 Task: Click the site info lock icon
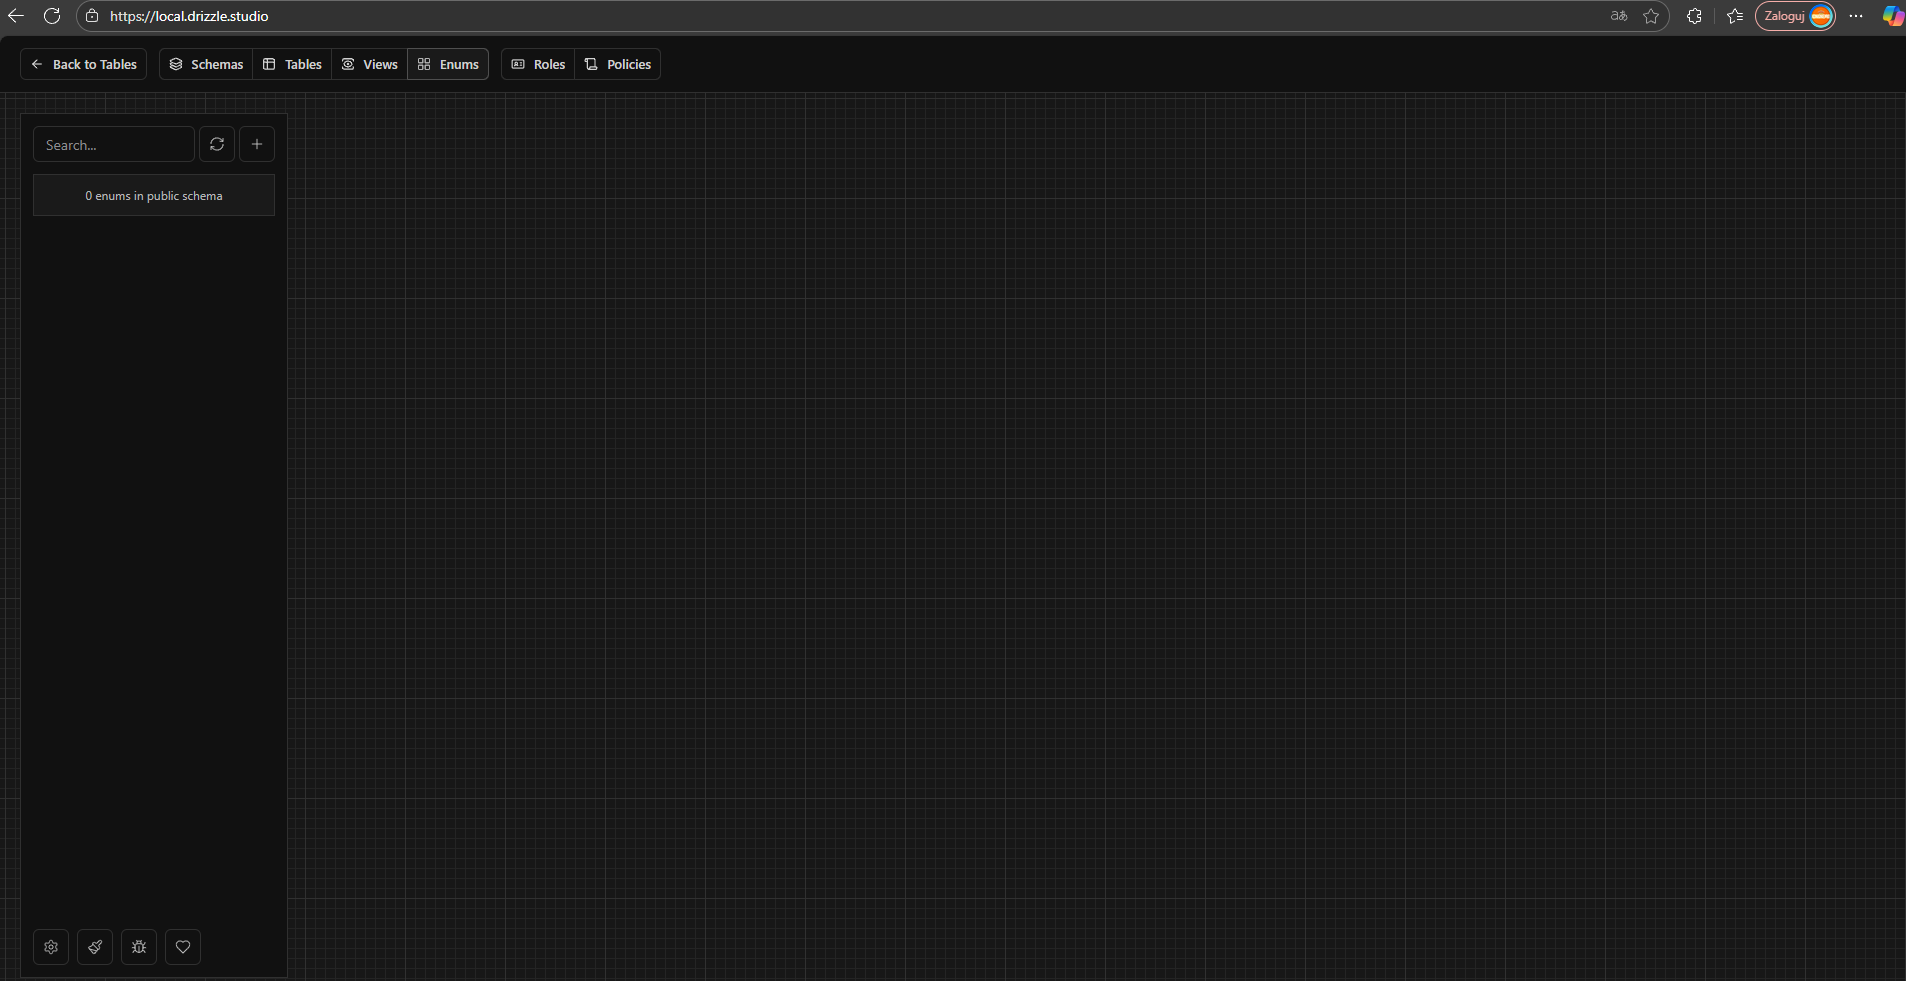tap(92, 16)
